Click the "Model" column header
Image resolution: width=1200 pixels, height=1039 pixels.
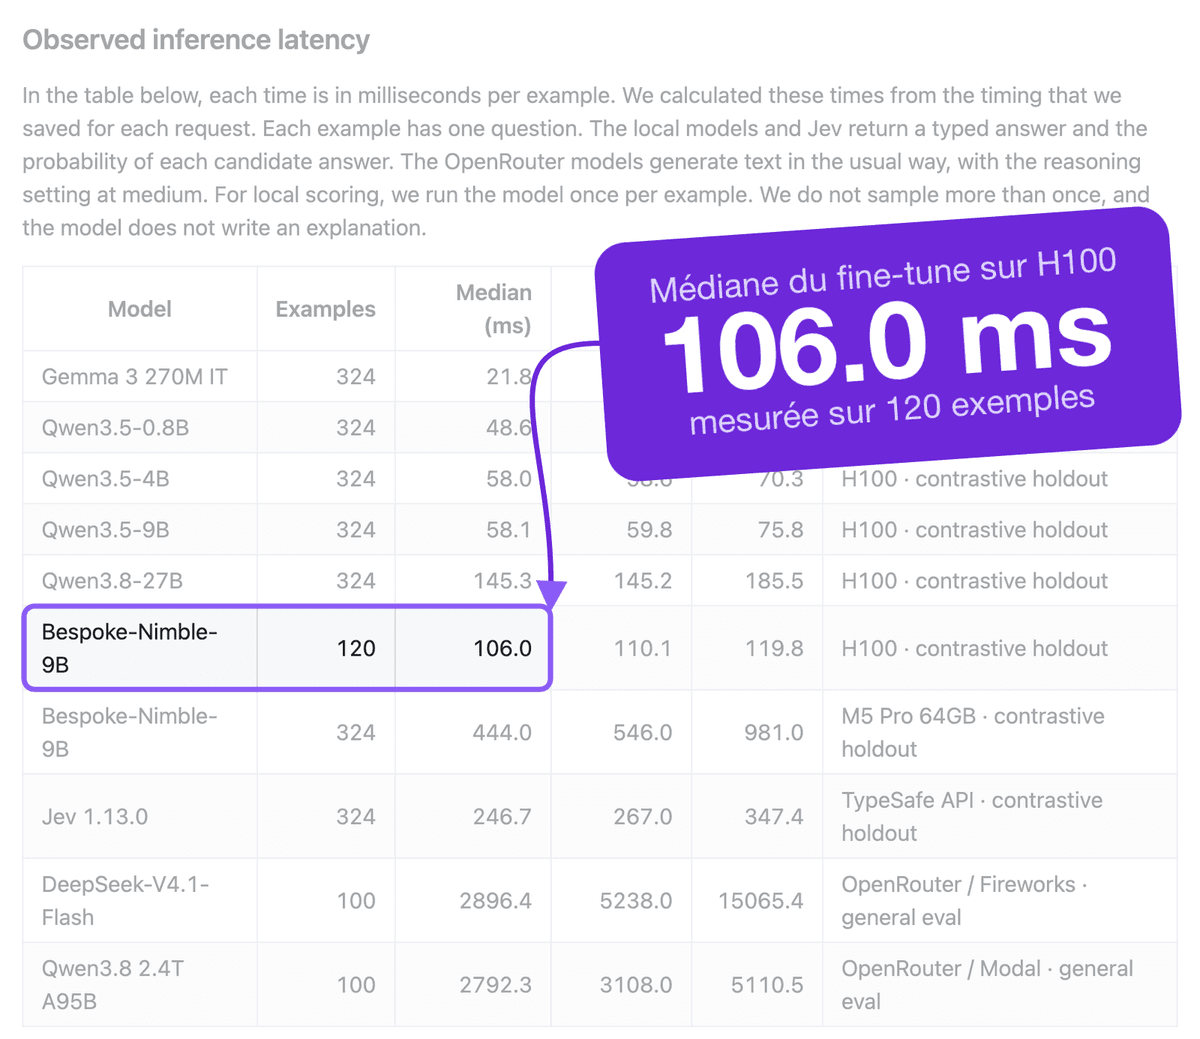140,309
